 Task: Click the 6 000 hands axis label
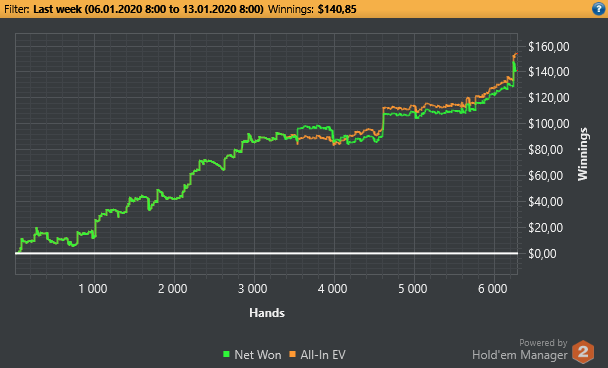pyautogui.click(x=493, y=289)
